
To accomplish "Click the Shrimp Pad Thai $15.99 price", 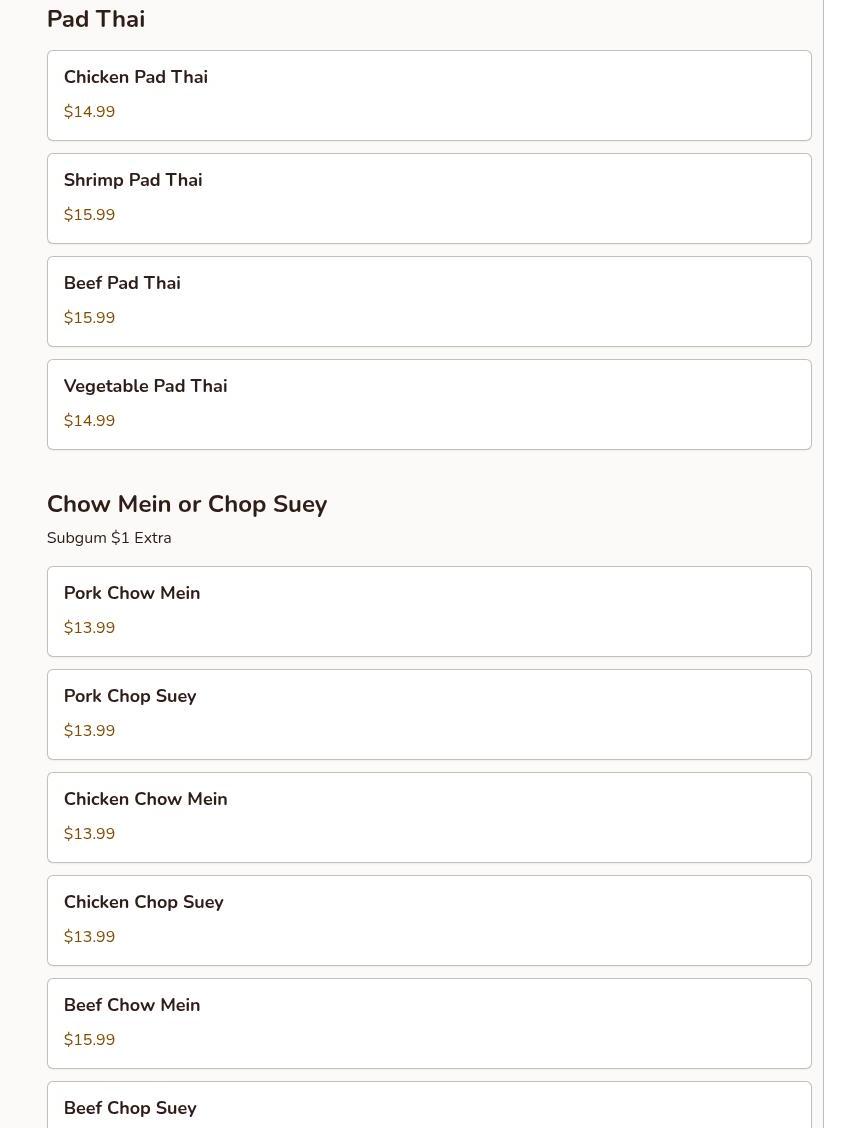I will [89, 215].
